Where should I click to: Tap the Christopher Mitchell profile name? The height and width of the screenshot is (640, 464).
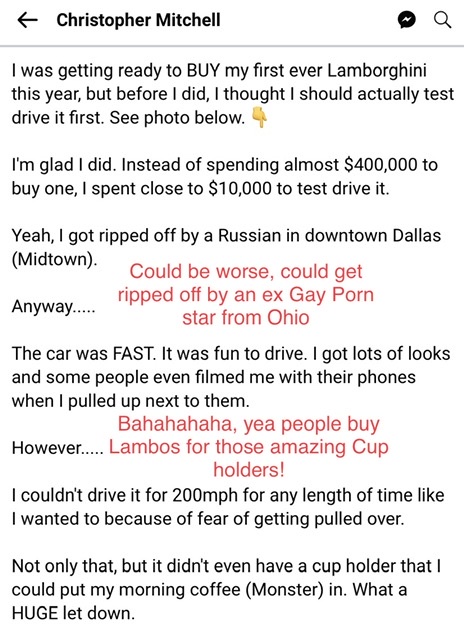point(138,20)
